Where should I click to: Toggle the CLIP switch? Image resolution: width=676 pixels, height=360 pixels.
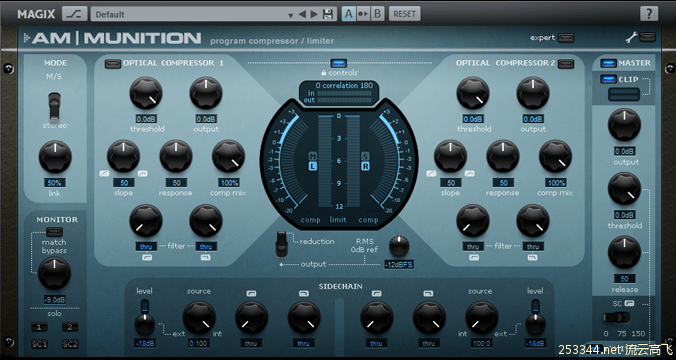tap(608, 79)
